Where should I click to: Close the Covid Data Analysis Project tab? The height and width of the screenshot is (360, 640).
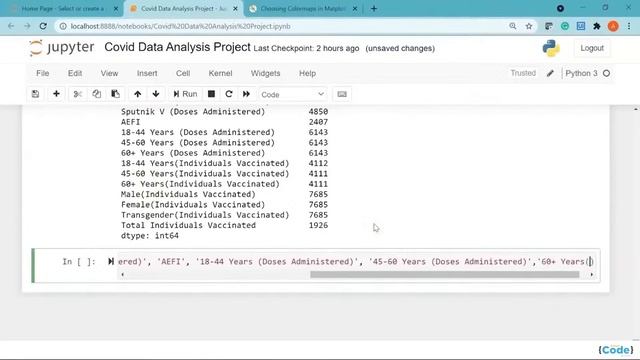[235, 9]
